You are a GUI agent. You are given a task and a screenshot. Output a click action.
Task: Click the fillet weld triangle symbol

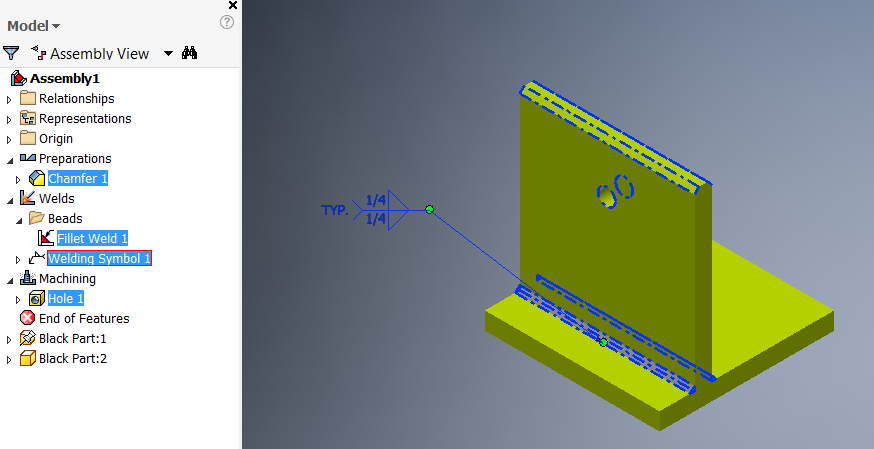[x=399, y=210]
